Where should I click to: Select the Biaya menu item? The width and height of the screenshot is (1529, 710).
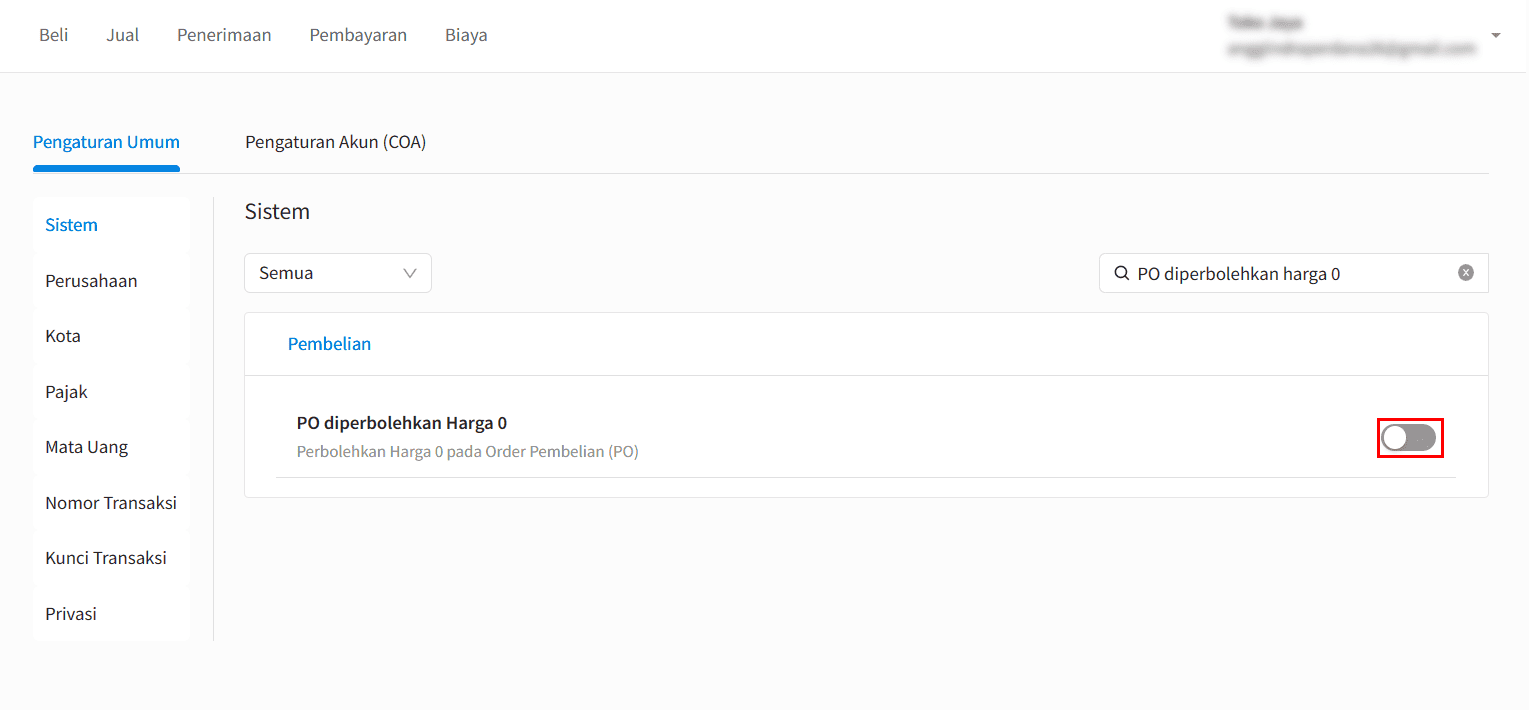tap(466, 35)
